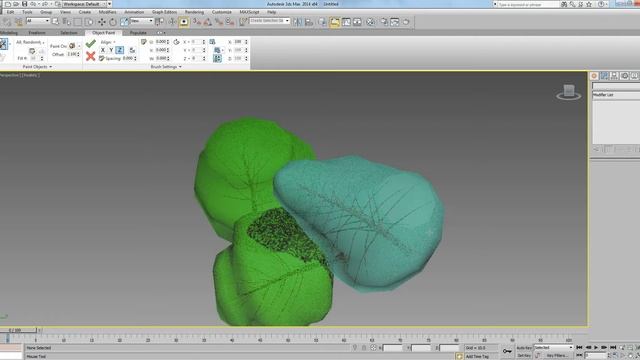Select the Select and Move tool

coord(102,22)
